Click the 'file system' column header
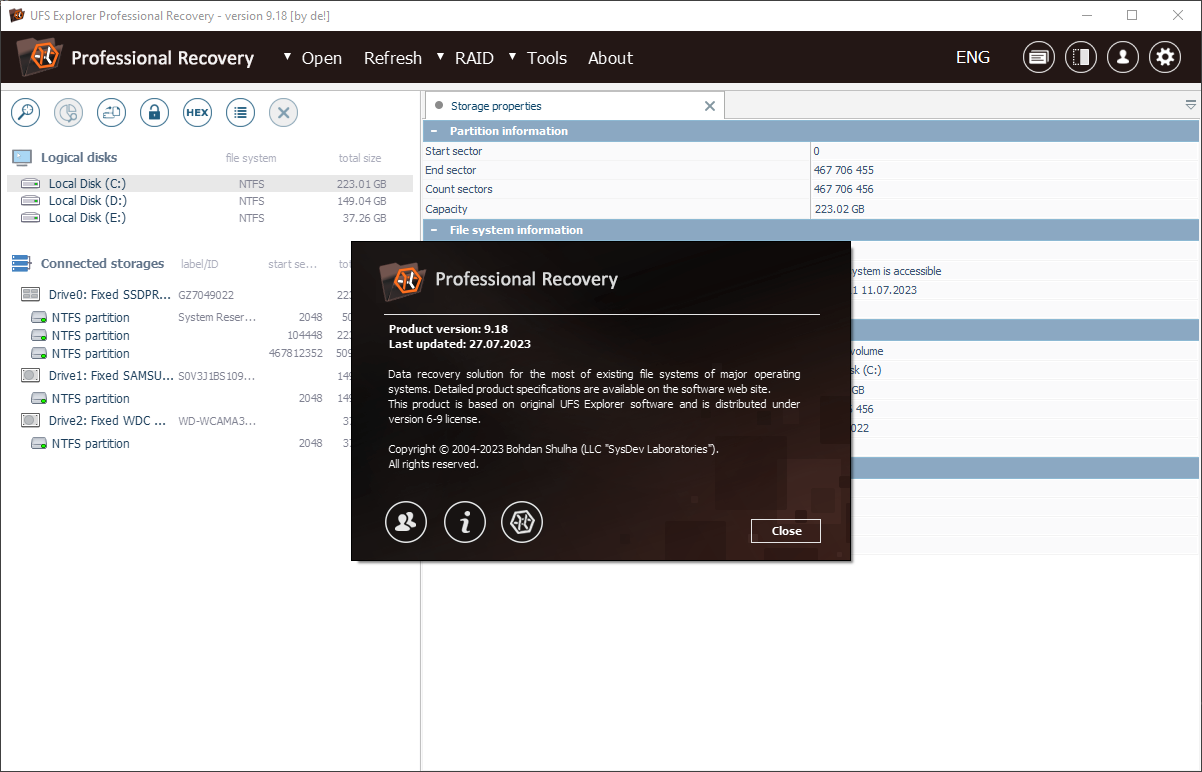The image size is (1202, 772). (x=251, y=158)
